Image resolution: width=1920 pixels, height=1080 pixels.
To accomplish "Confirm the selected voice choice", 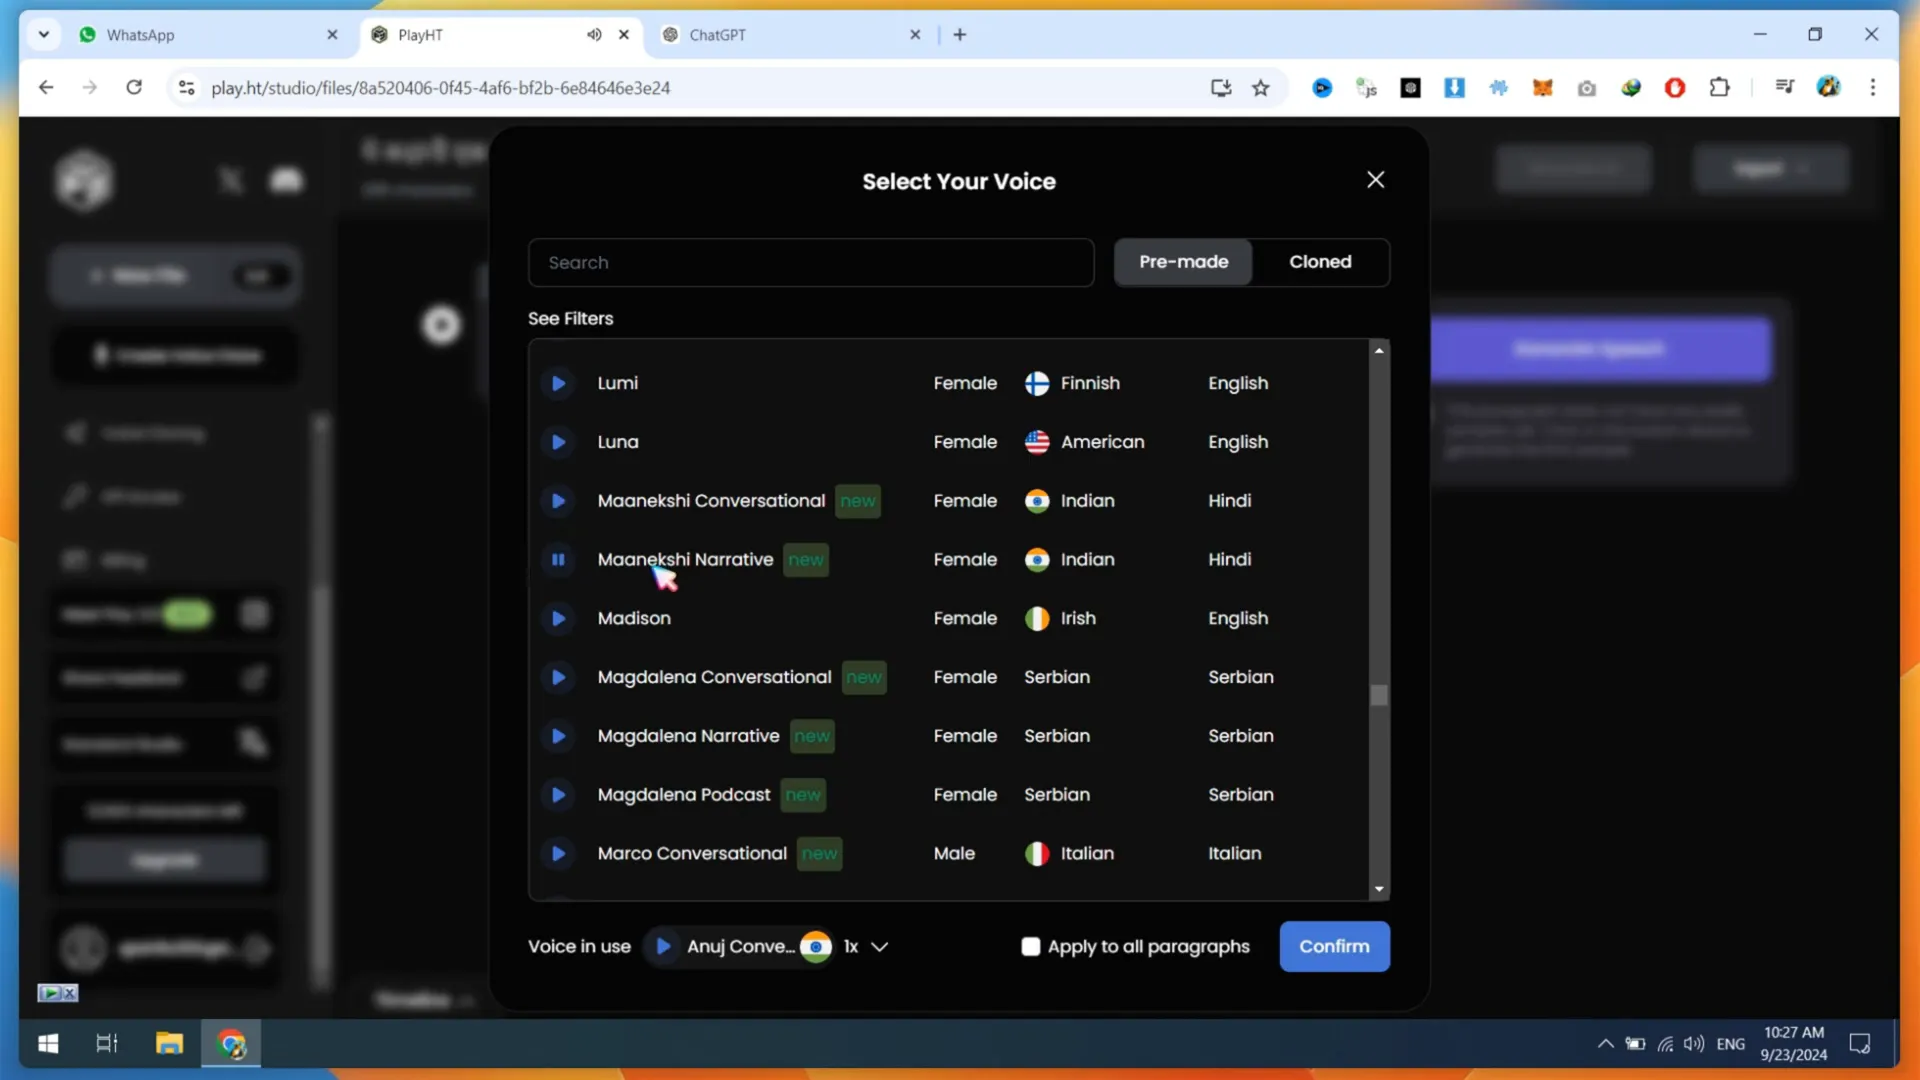I will tap(1335, 945).
